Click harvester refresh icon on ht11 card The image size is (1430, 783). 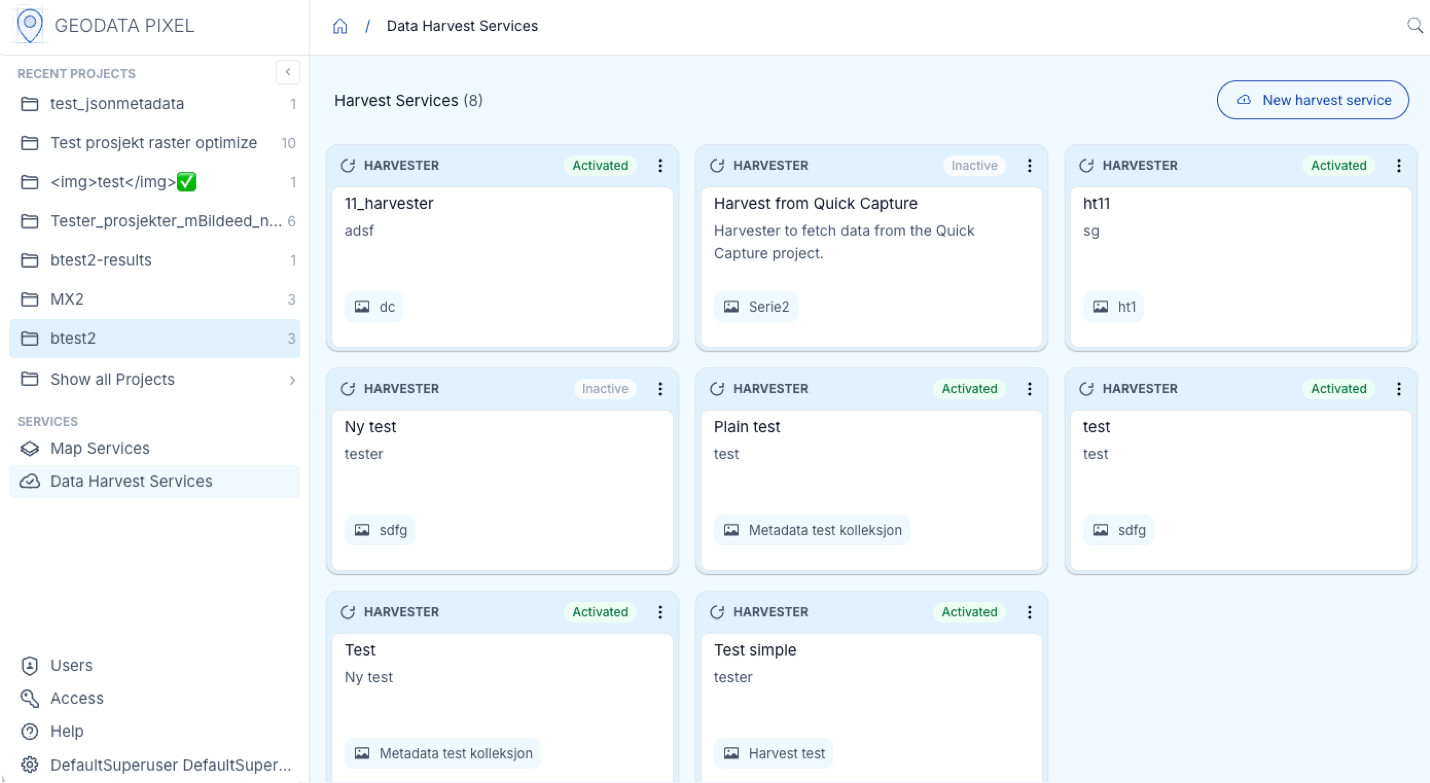[x=1087, y=166]
